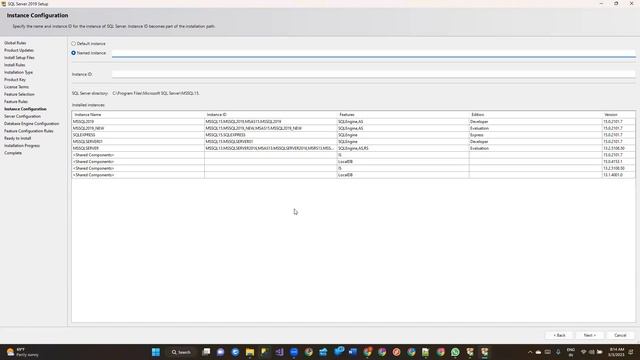
Task: Select the MSSQL2019 instance name cell
Action: click(138, 122)
